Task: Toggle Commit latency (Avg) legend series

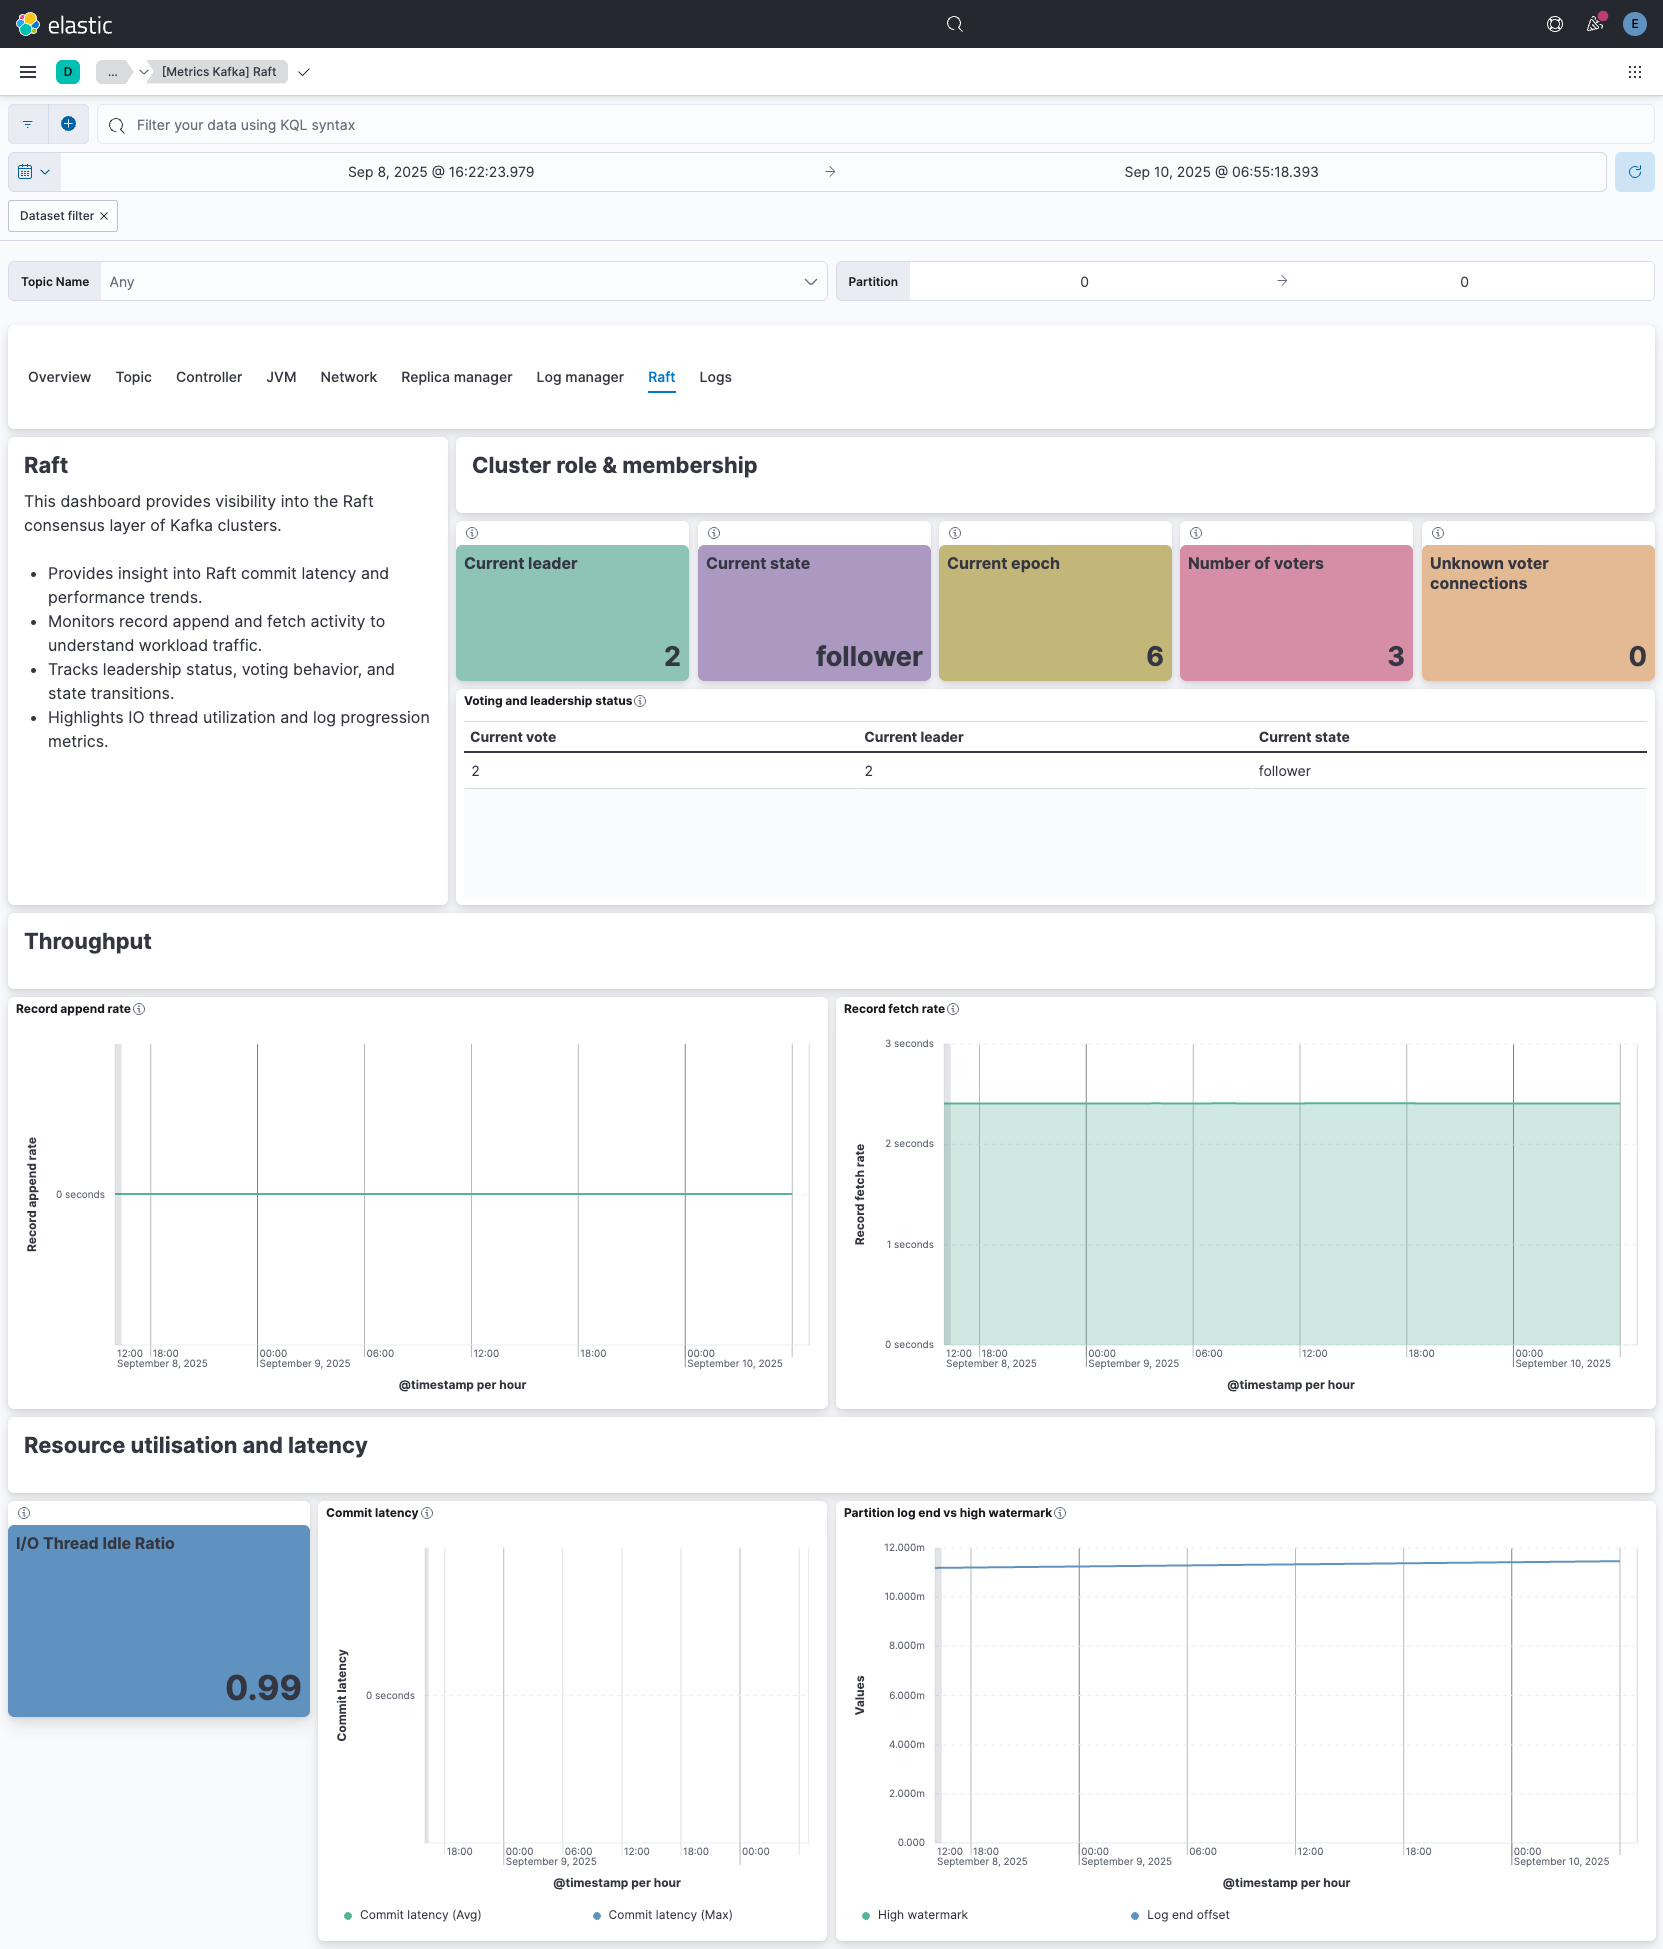Action: 420,1915
